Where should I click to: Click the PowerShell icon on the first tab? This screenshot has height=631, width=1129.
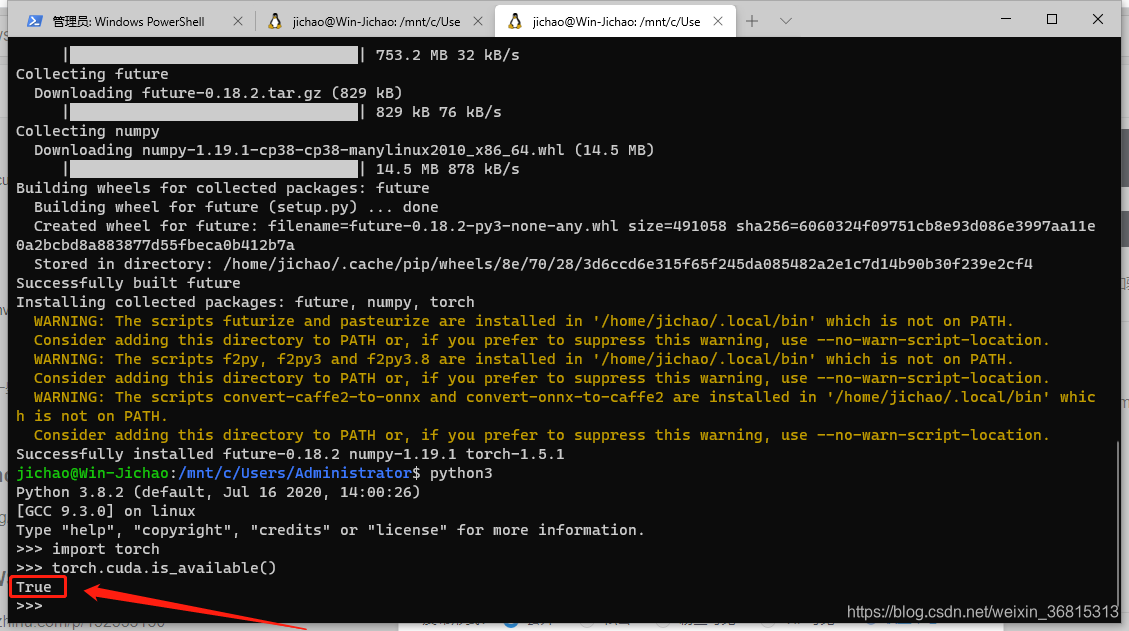[37, 20]
